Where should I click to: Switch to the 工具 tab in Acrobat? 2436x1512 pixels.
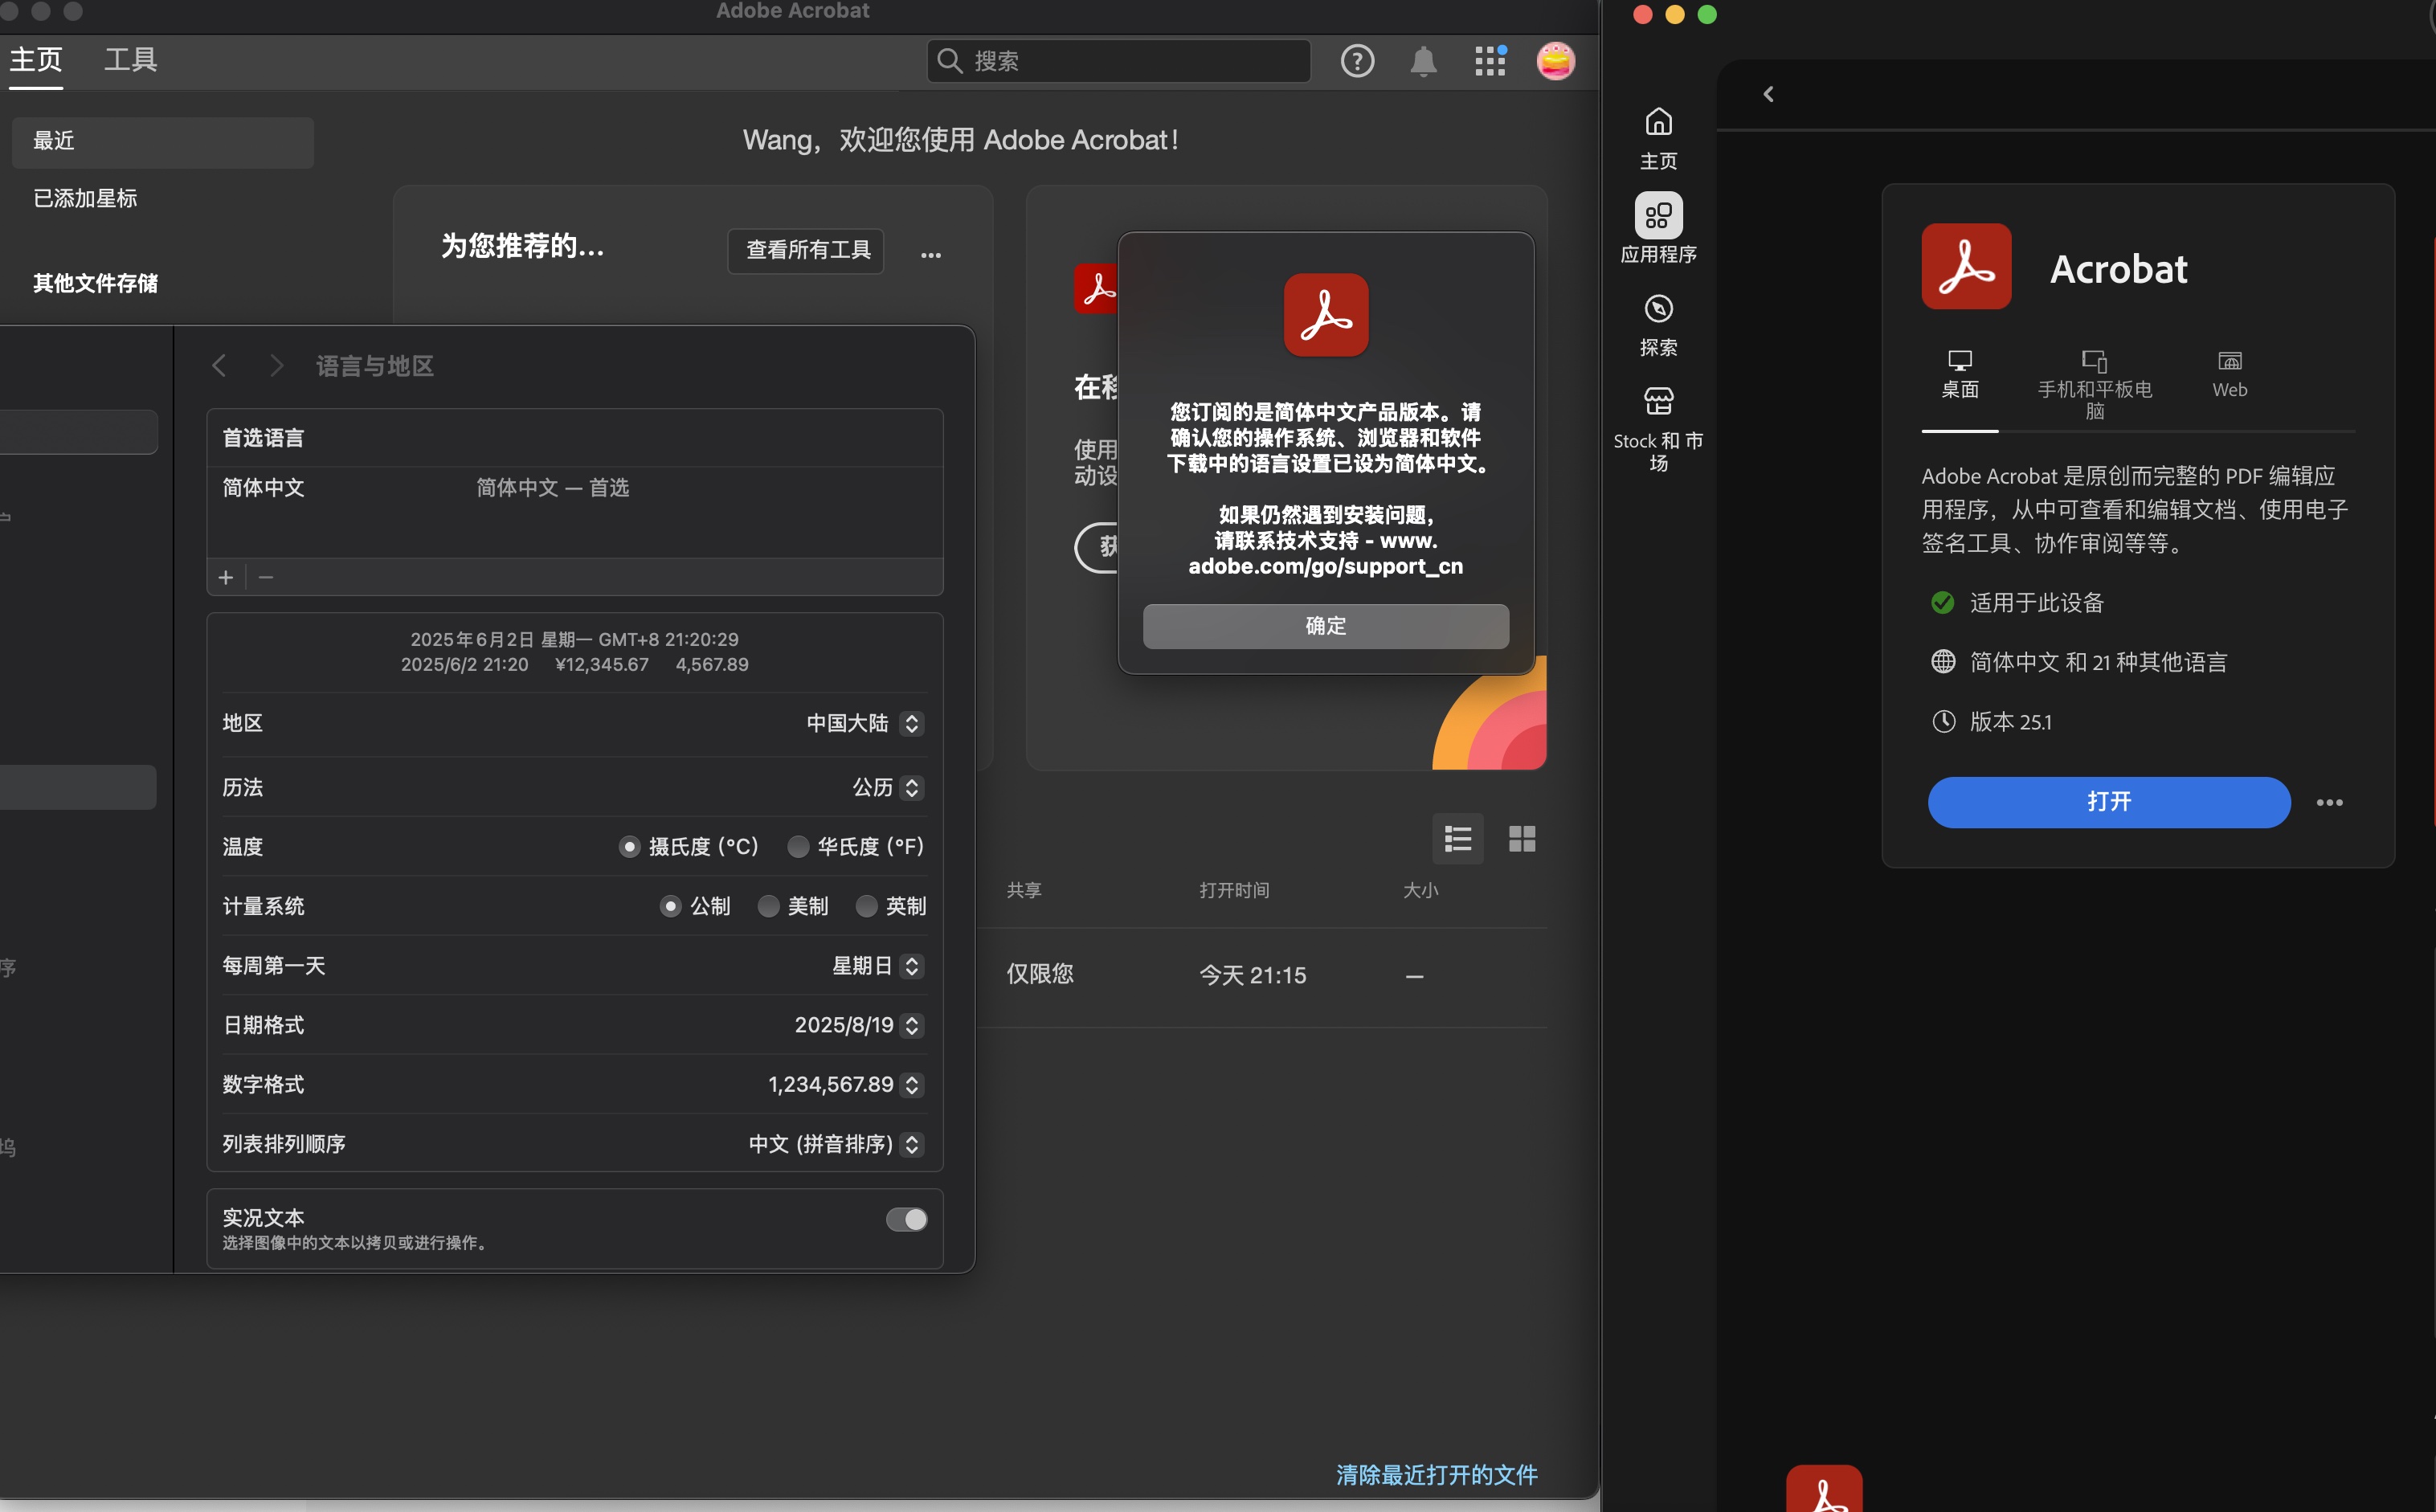coord(130,59)
